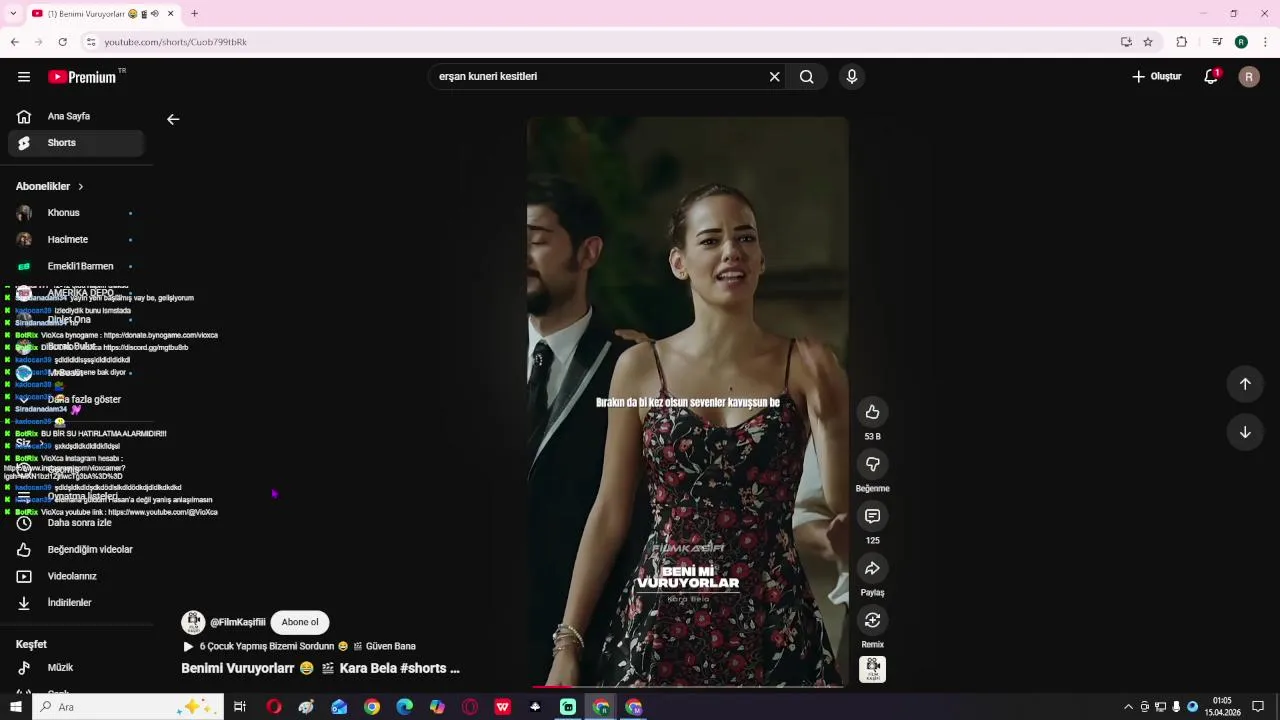
Task: Clear the search box text
Action: 774,77
